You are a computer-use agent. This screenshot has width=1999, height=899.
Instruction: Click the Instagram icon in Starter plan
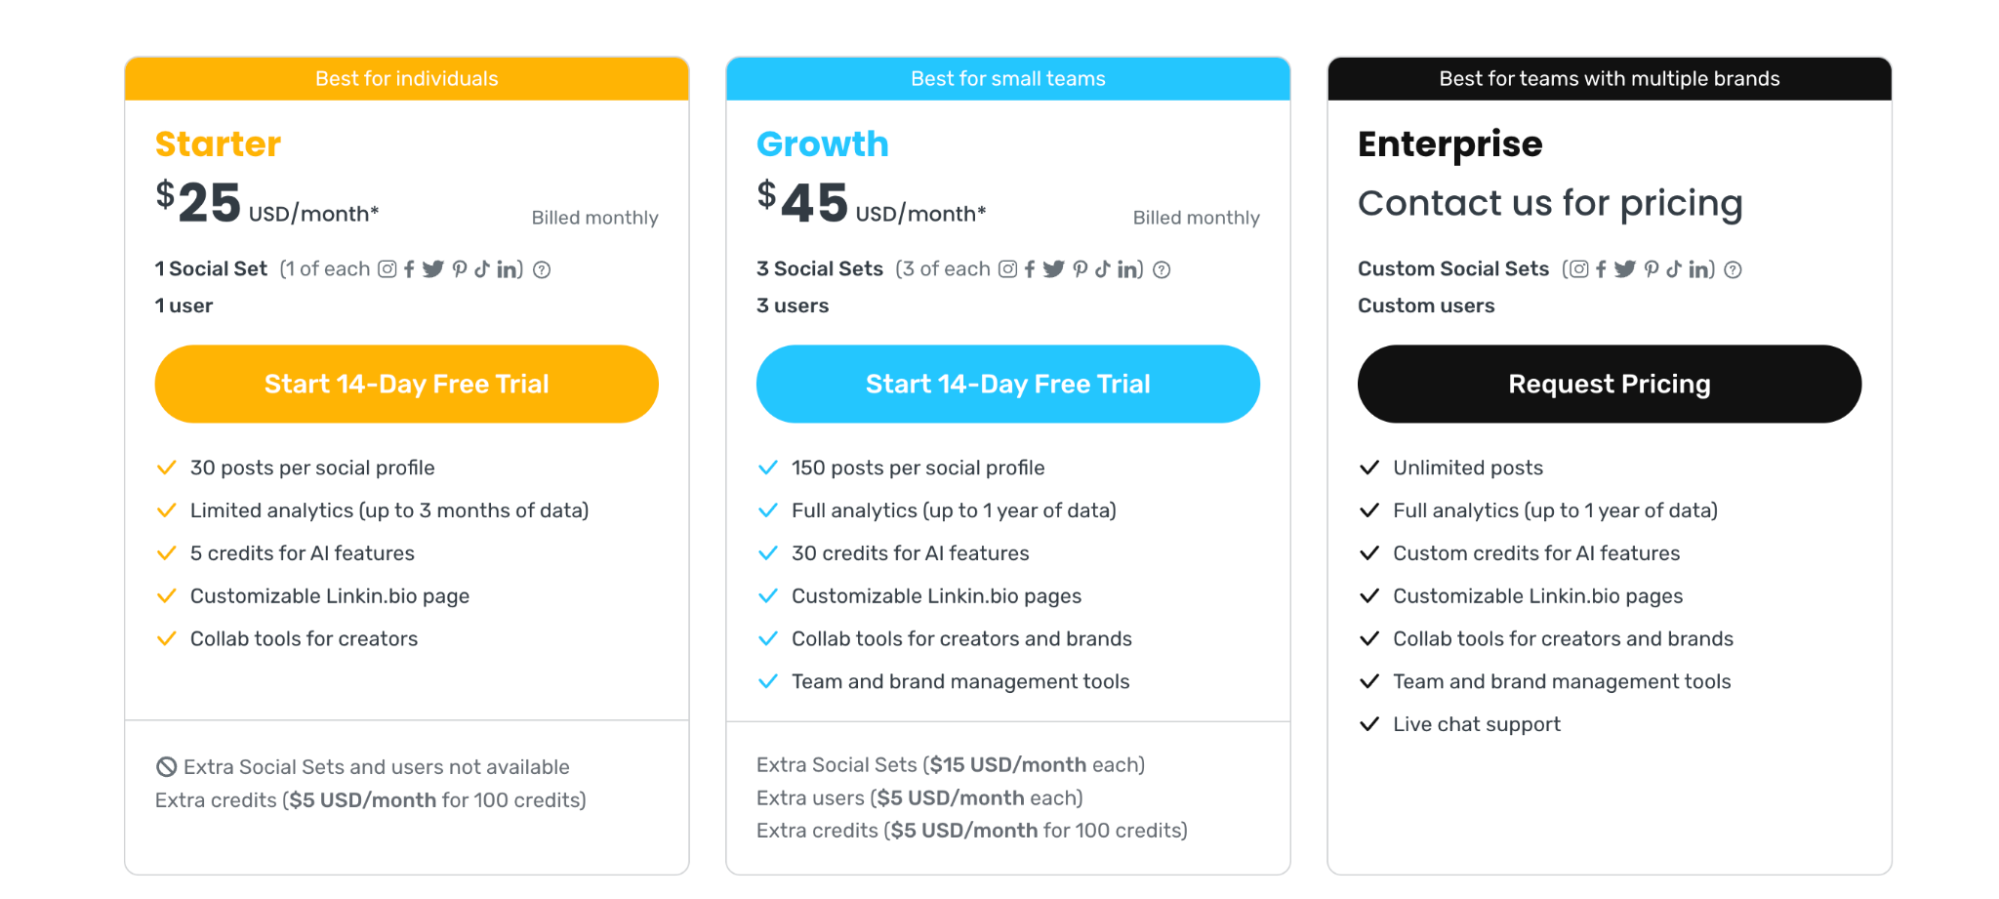[387, 269]
